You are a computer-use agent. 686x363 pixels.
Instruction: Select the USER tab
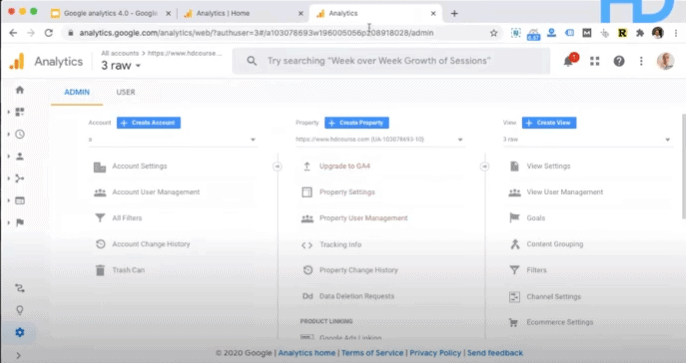coord(126,92)
